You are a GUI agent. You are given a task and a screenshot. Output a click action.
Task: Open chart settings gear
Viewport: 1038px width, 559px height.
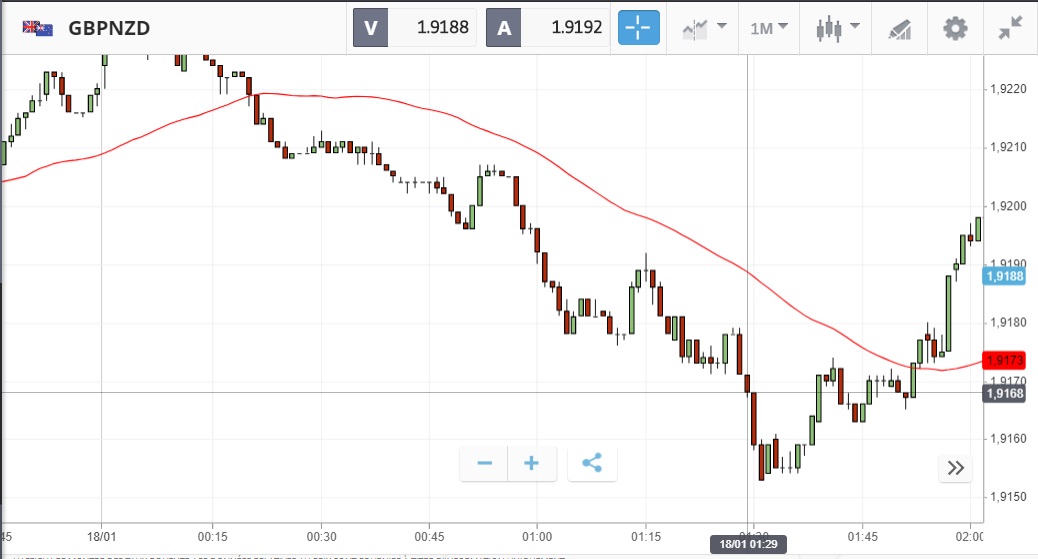click(x=956, y=28)
